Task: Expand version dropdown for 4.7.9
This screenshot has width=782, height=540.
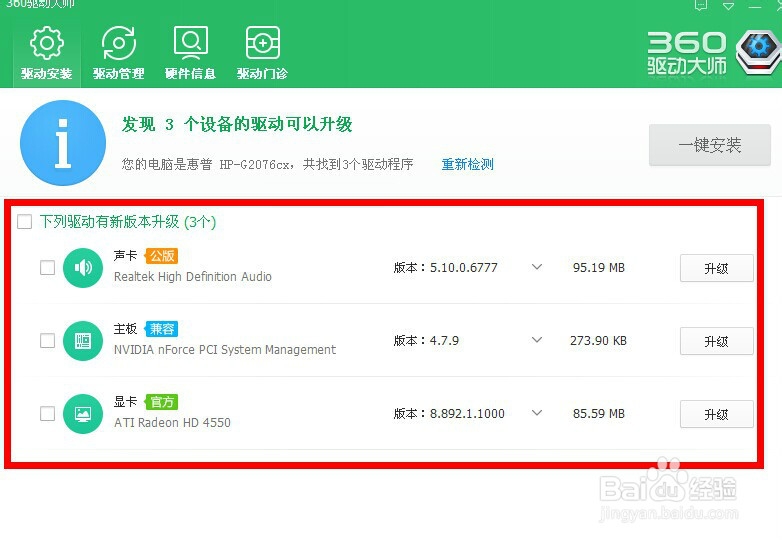Action: (x=537, y=340)
